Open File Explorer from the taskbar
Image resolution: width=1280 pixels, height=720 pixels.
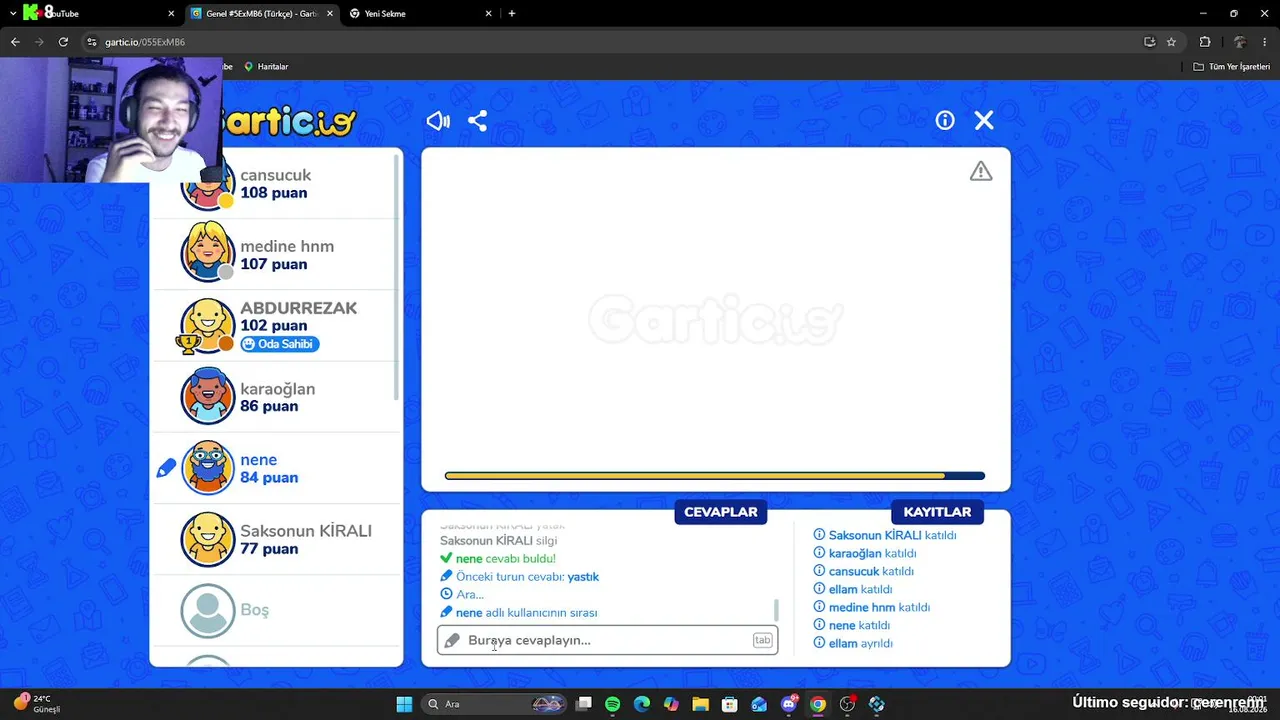click(x=700, y=704)
